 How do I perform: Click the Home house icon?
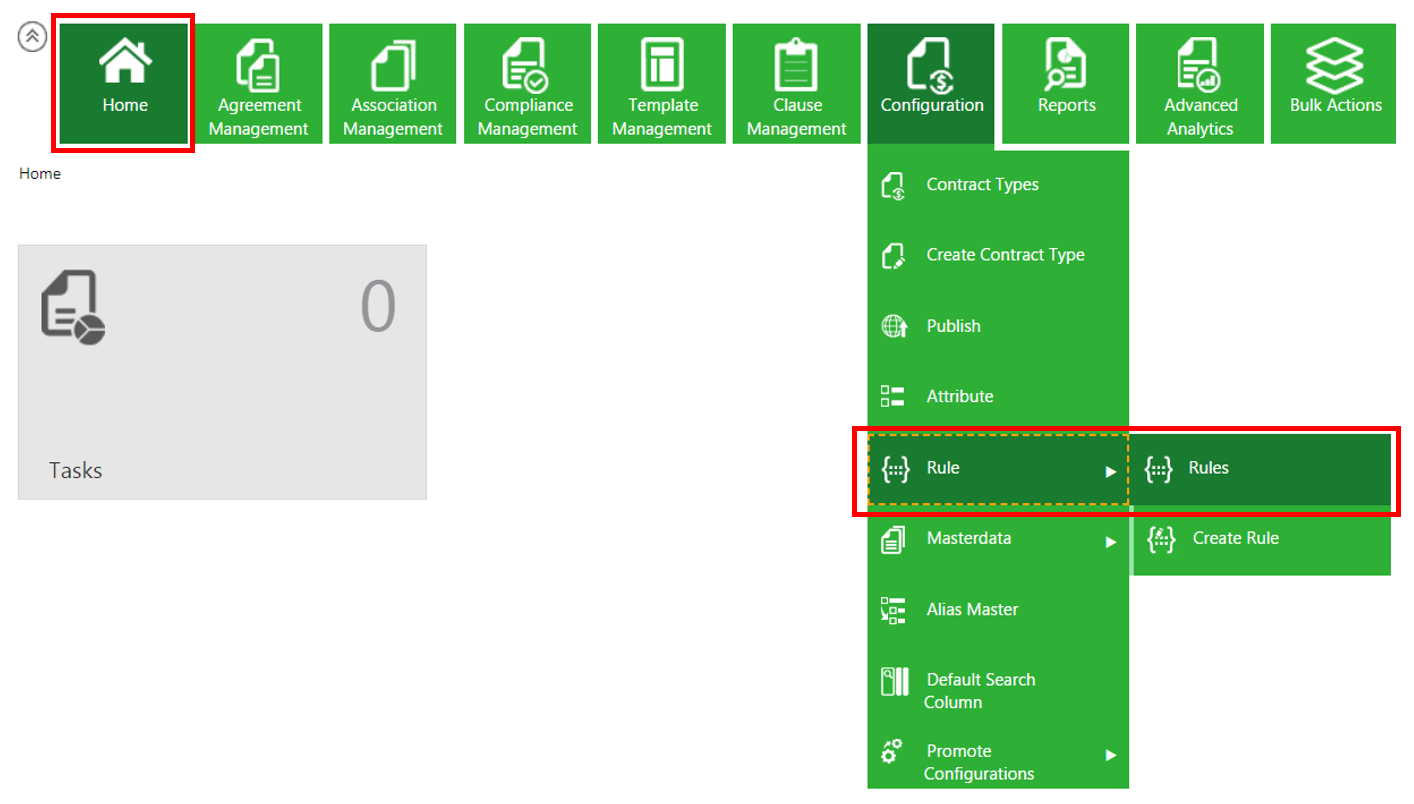pyautogui.click(x=125, y=62)
